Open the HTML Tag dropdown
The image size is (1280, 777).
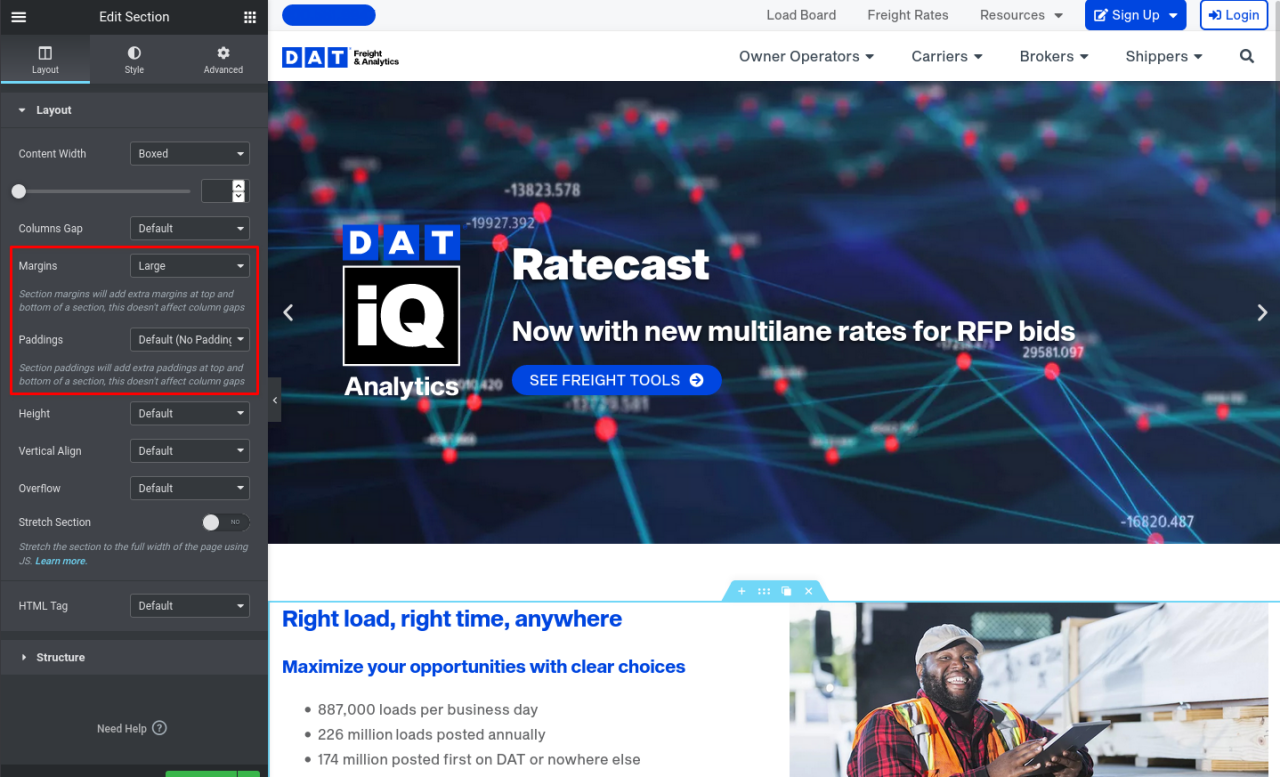click(x=189, y=606)
